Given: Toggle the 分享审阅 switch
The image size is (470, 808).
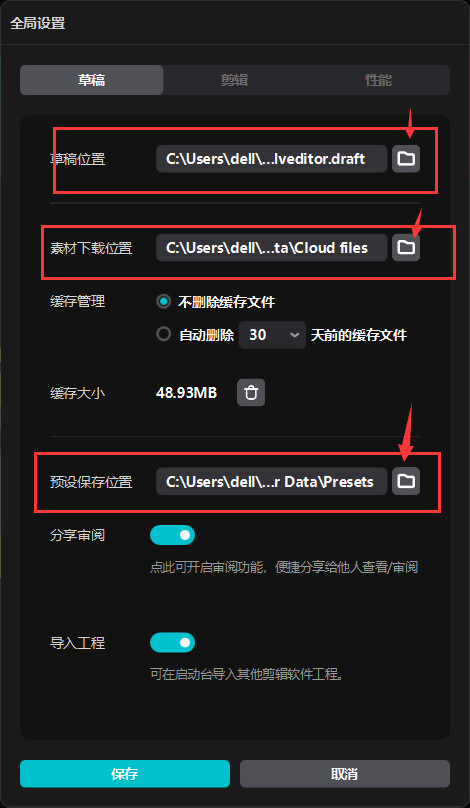Looking at the screenshot, I should point(173,535).
